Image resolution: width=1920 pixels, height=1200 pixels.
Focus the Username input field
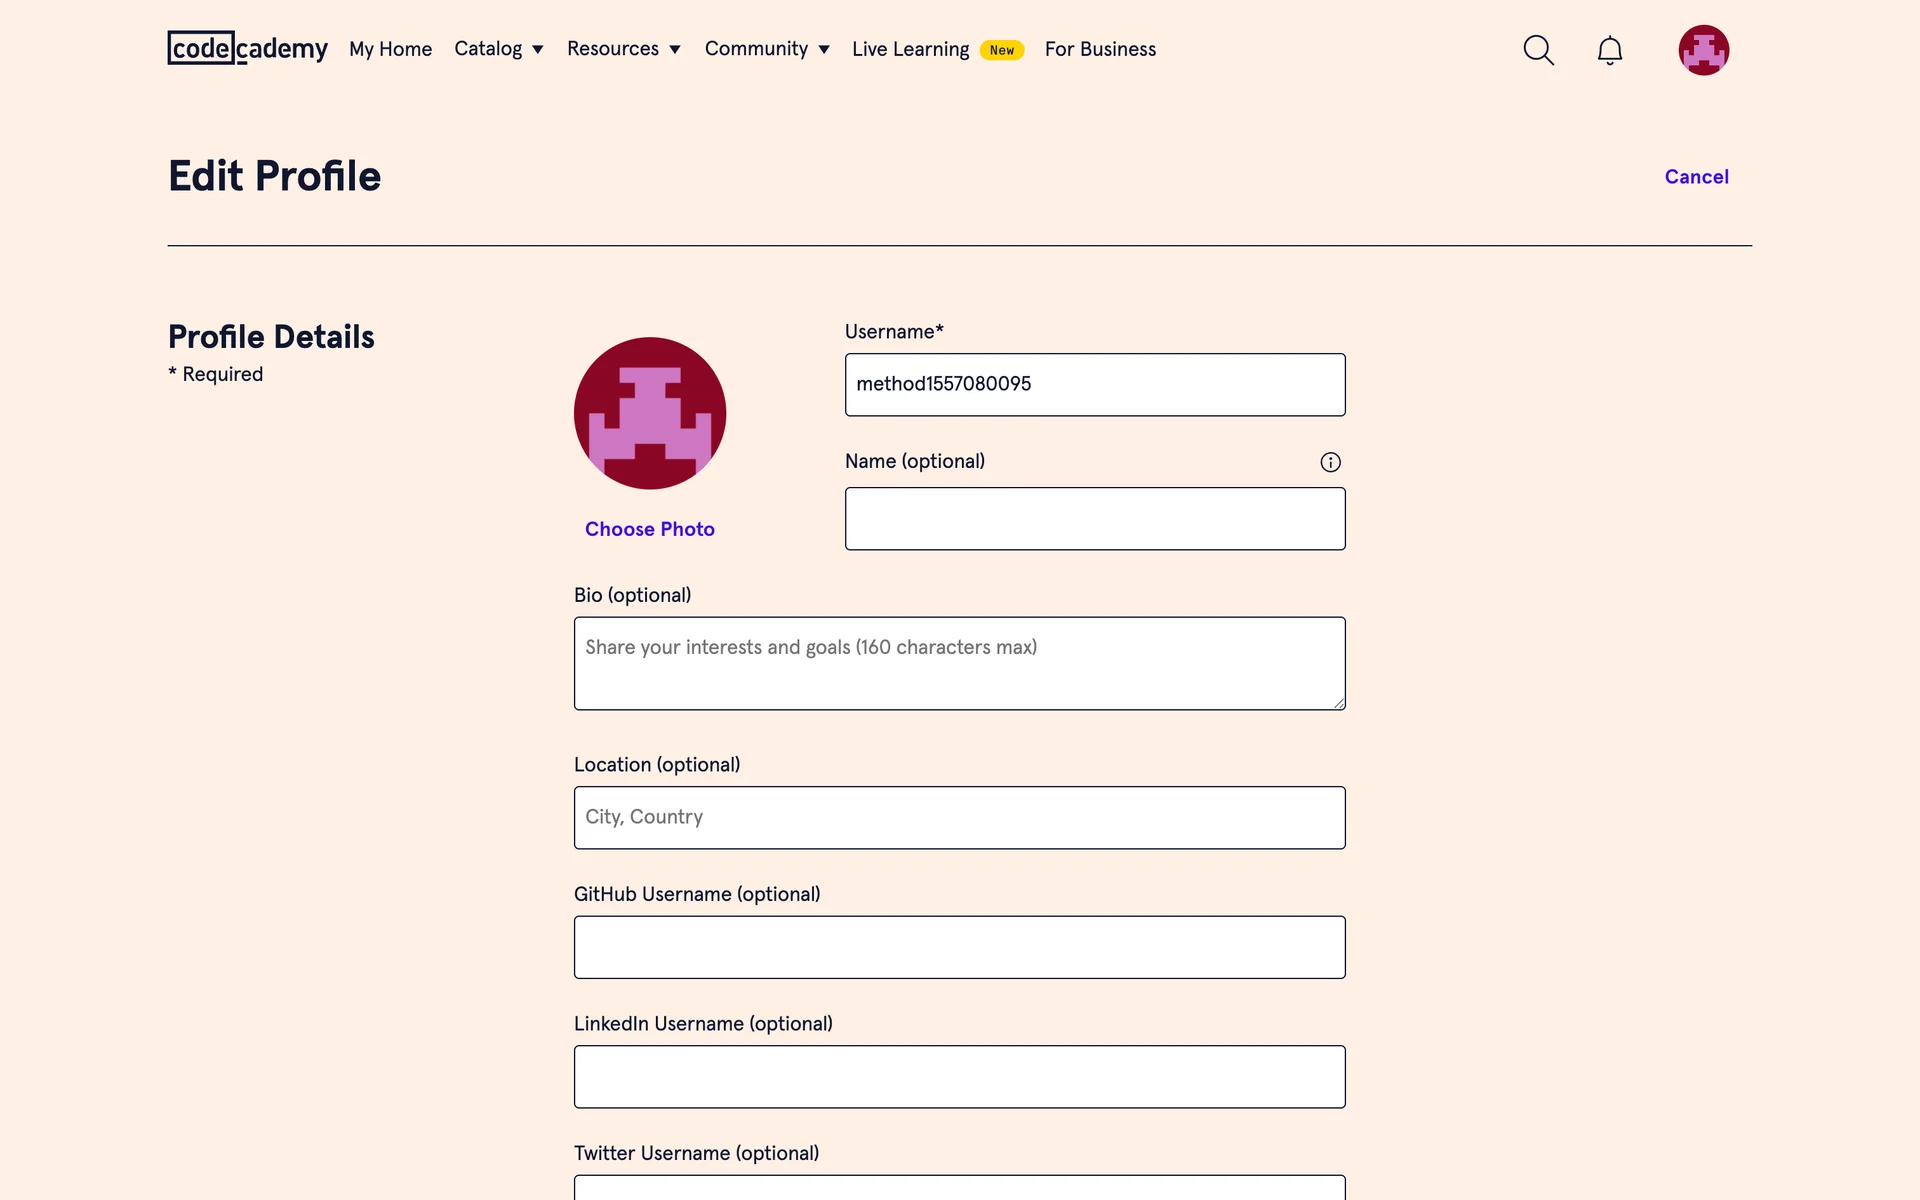click(x=1095, y=384)
